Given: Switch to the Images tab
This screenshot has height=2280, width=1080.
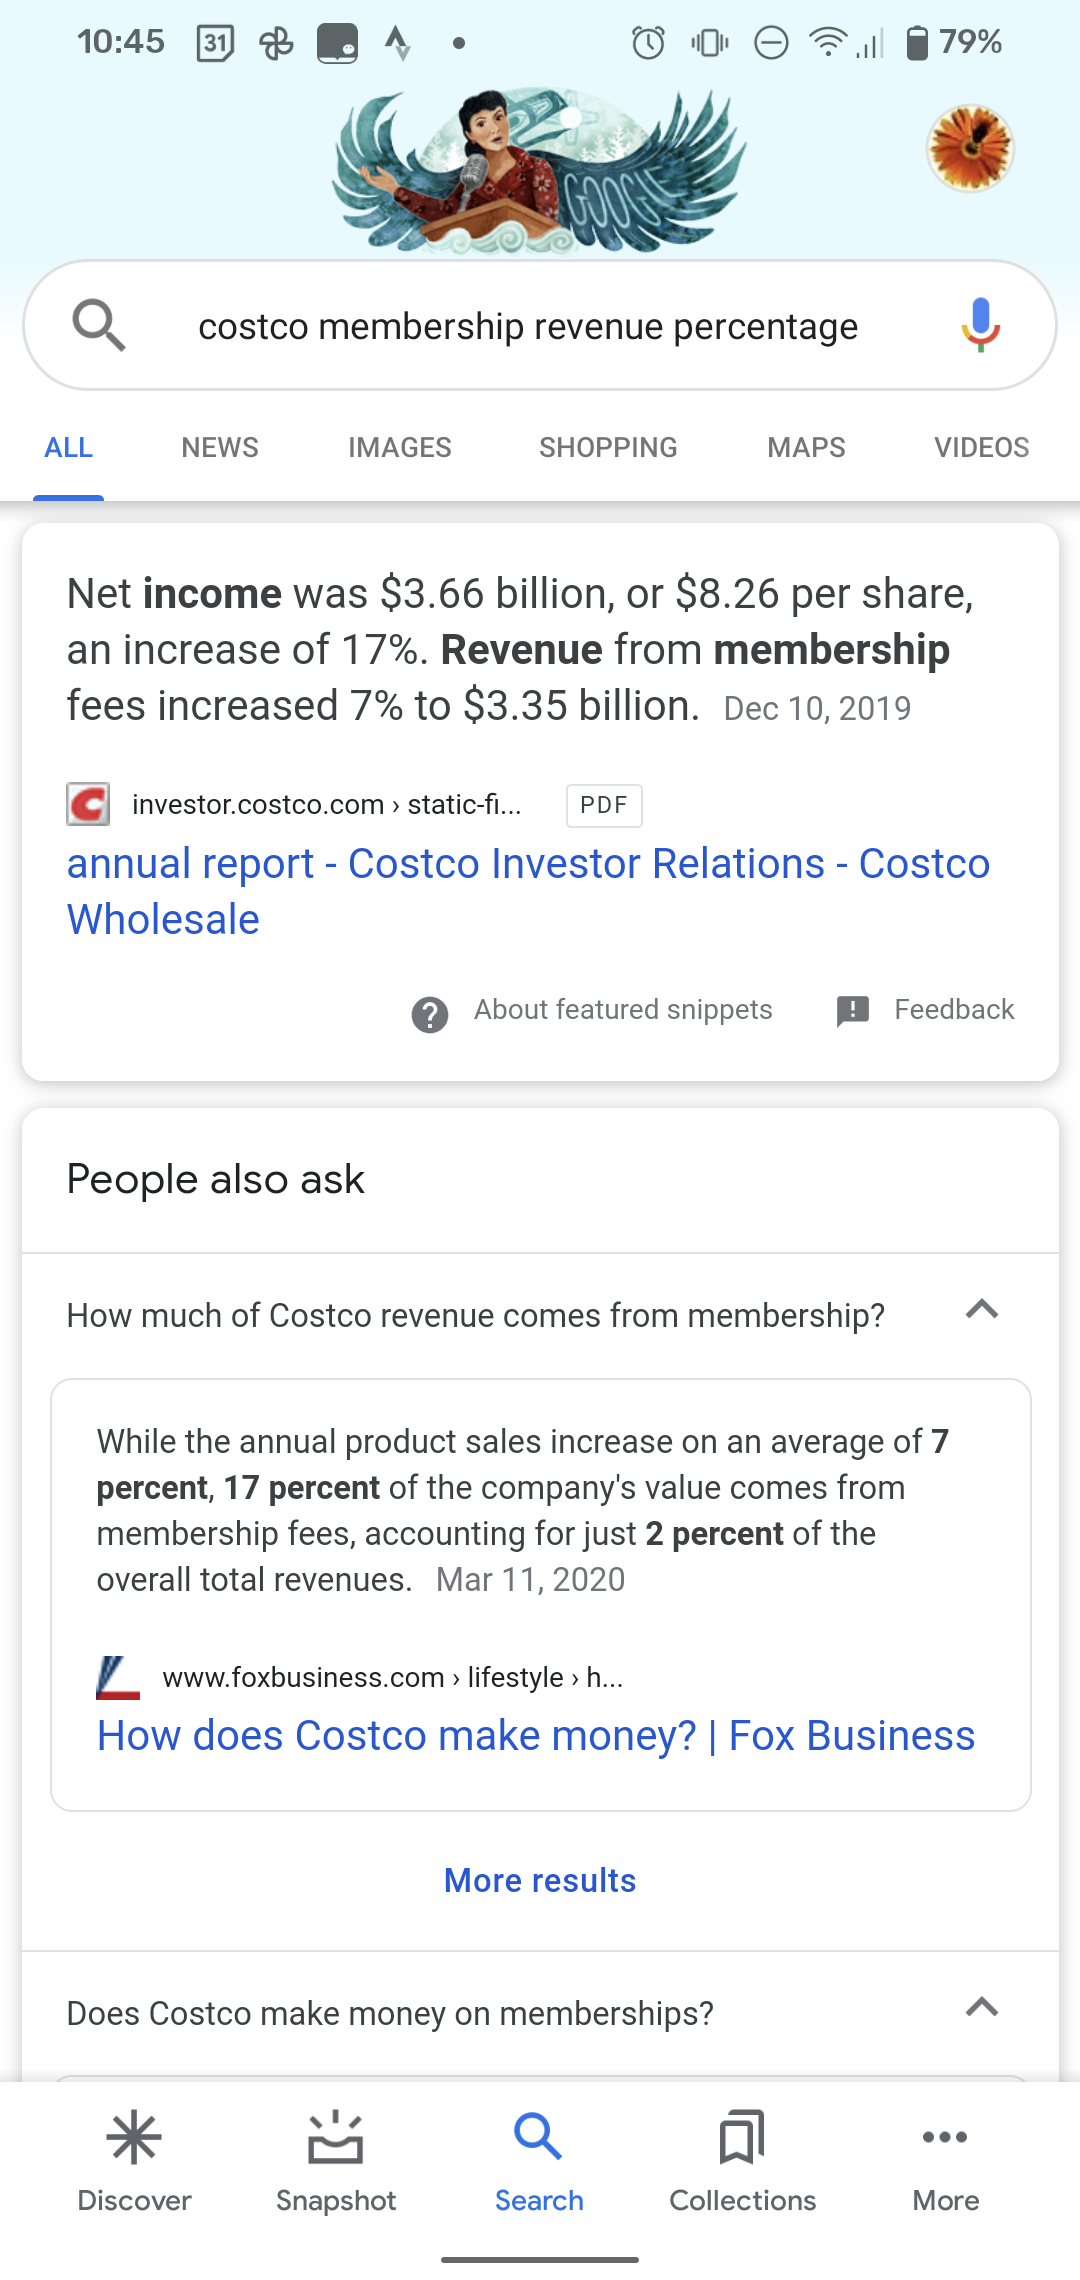Looking at the screenshot, I should (399, 447).
